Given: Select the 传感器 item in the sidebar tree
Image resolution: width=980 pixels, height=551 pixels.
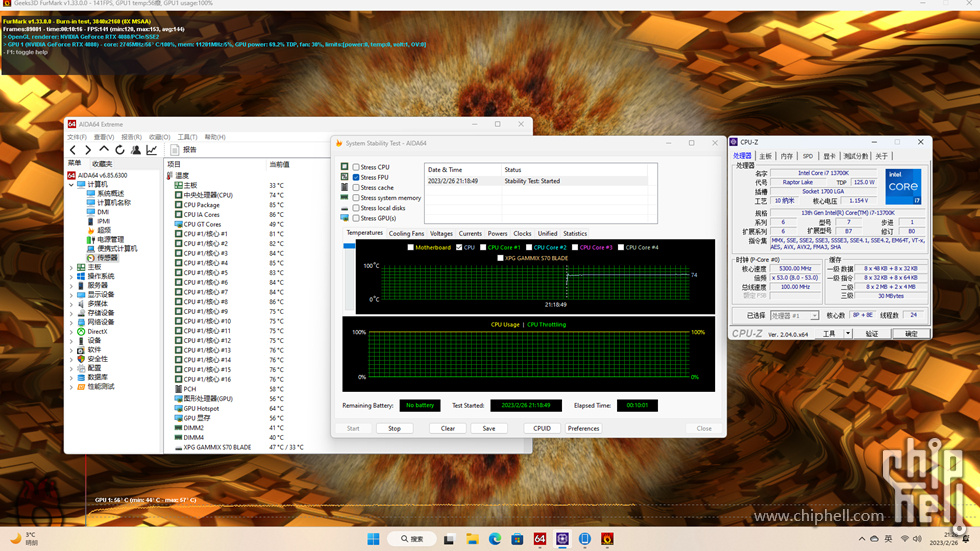Looking at the screenshot, I should pyautogui.click(x=107, y=258).
